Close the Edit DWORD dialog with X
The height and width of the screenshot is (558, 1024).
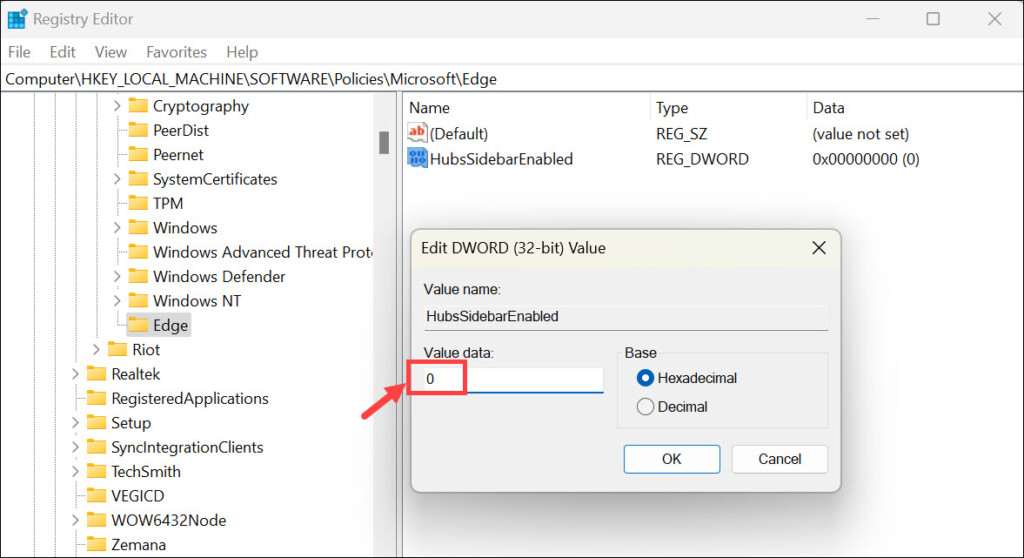(818, 247)
